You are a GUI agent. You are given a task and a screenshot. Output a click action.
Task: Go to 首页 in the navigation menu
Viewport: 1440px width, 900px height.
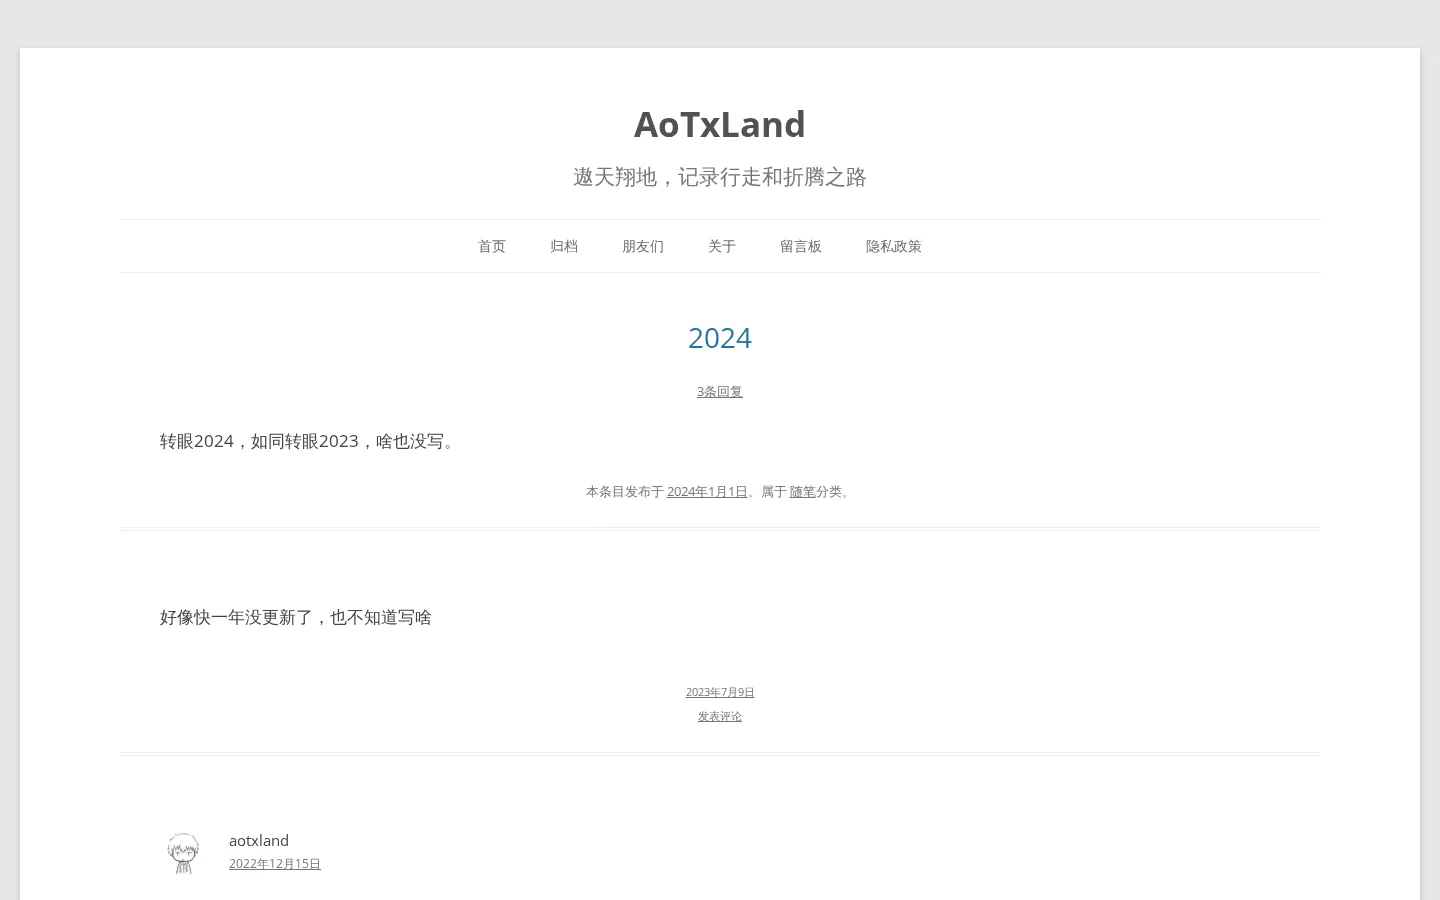point(492,246)
